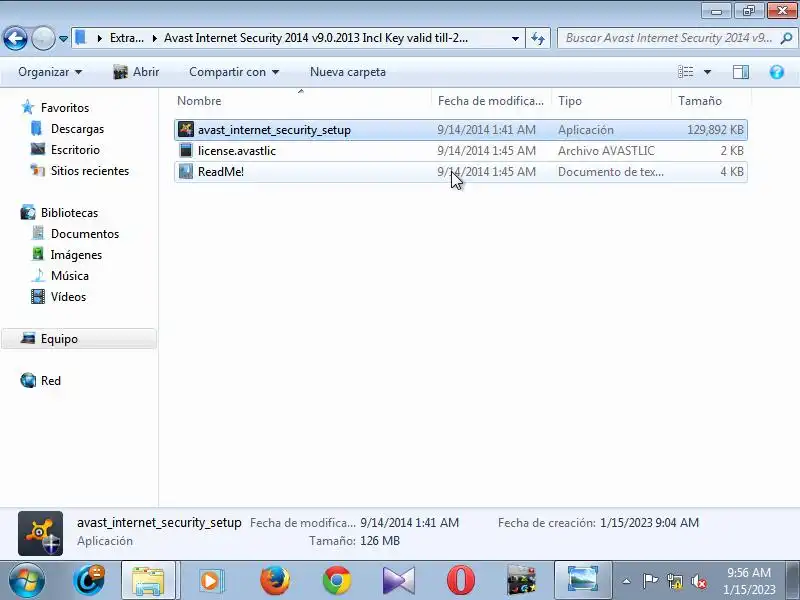Viewport: 800px width, 600px height.
Task: Click the avast icon in details pane
Action: coord(40,533)
